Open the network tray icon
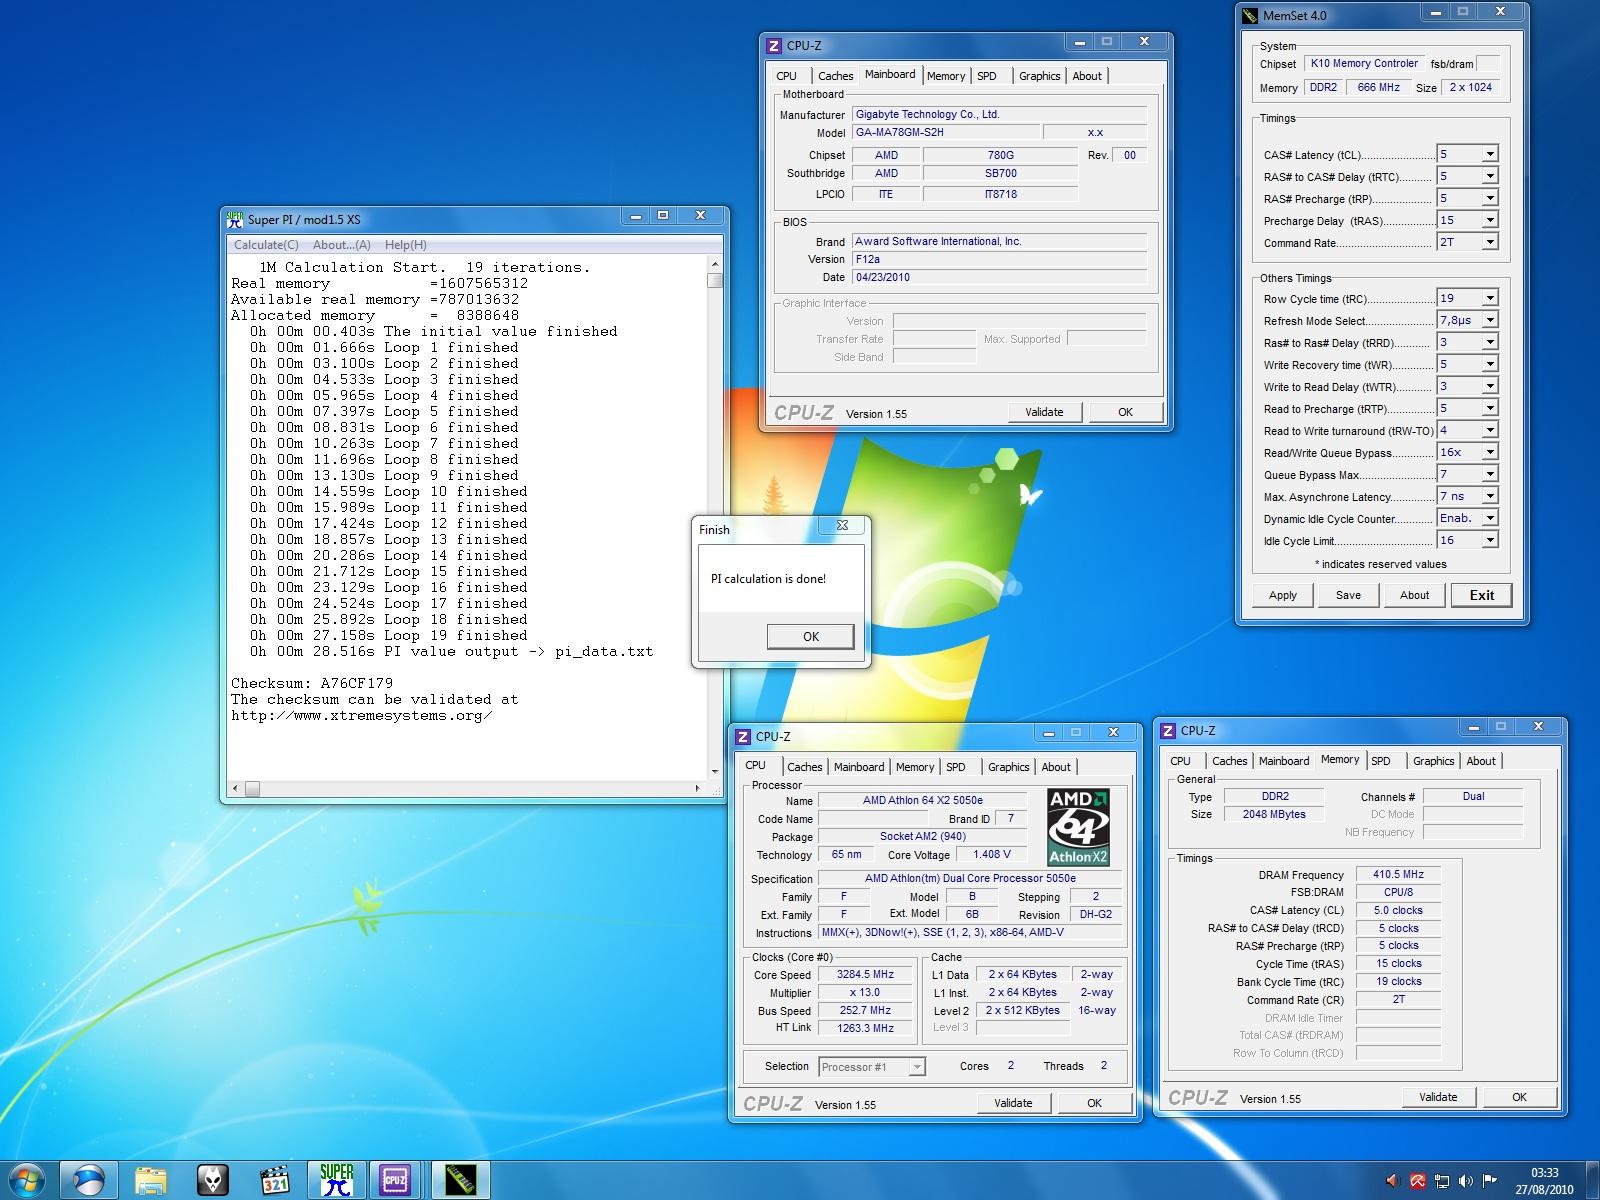This screenshot has height=1200, width=1600. coord(1442,1181)
